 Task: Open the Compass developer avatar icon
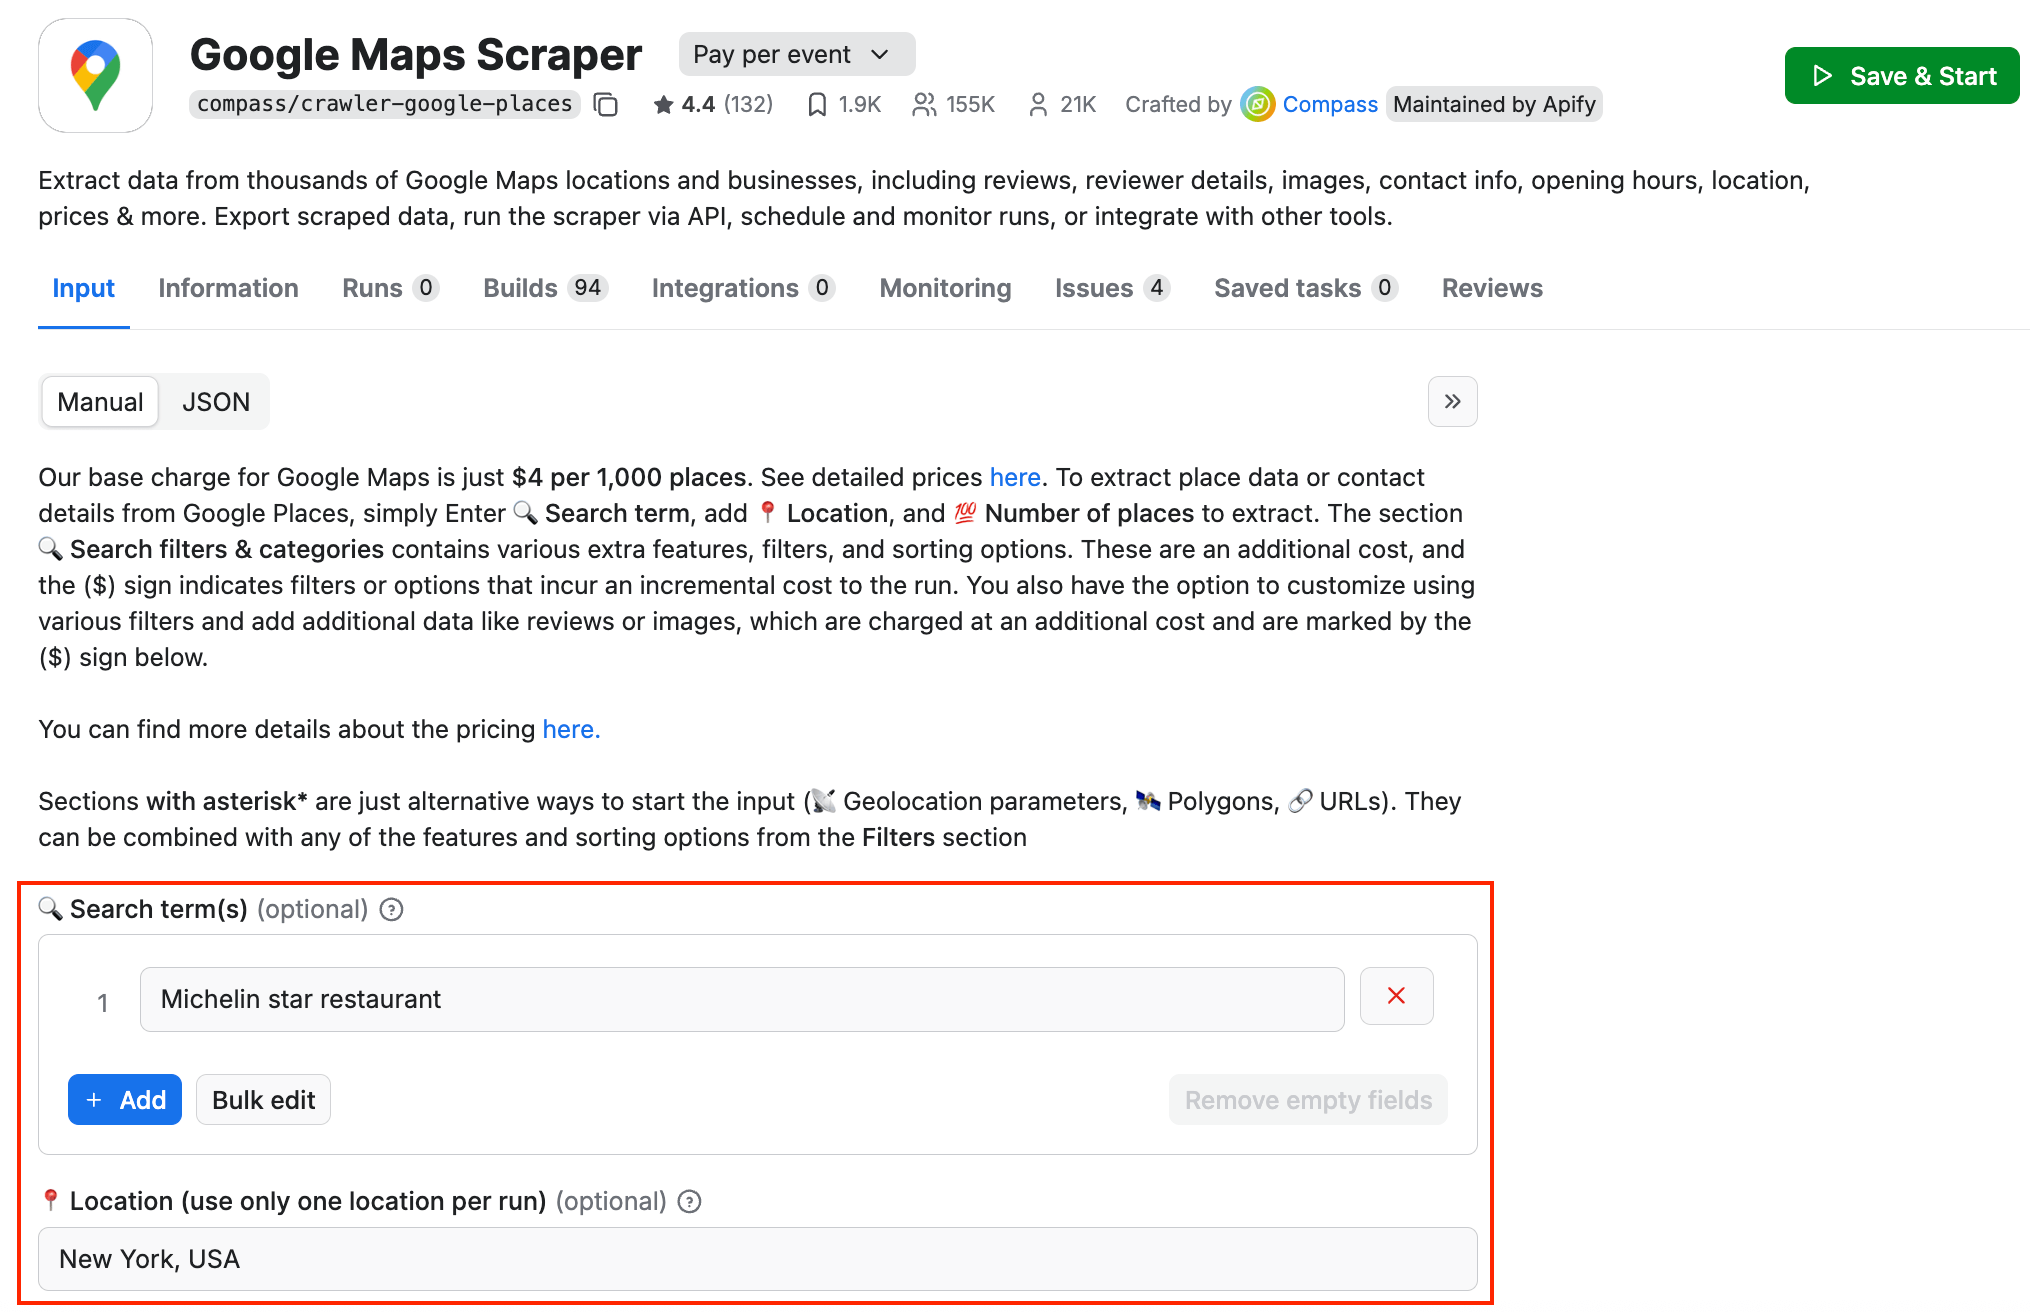tap(1257, 104)
